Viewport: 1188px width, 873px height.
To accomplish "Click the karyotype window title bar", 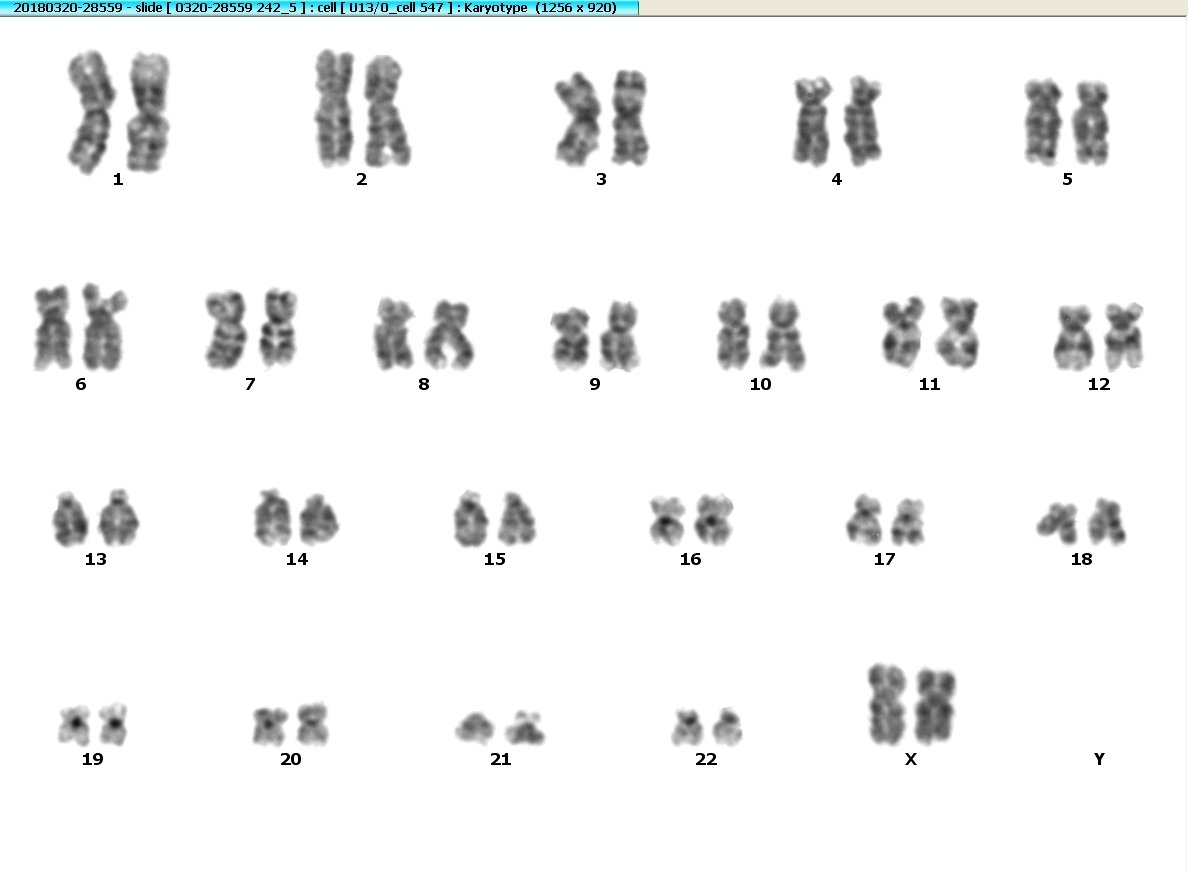I will pyautogui.click(x=319, y=8).
